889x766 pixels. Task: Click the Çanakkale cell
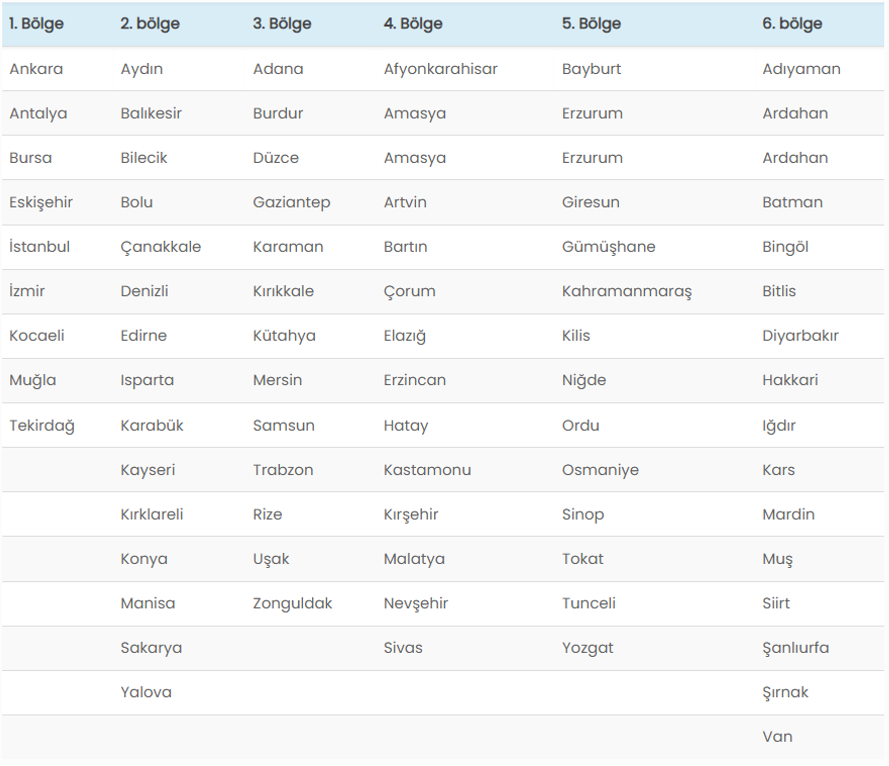coord(160,247)
